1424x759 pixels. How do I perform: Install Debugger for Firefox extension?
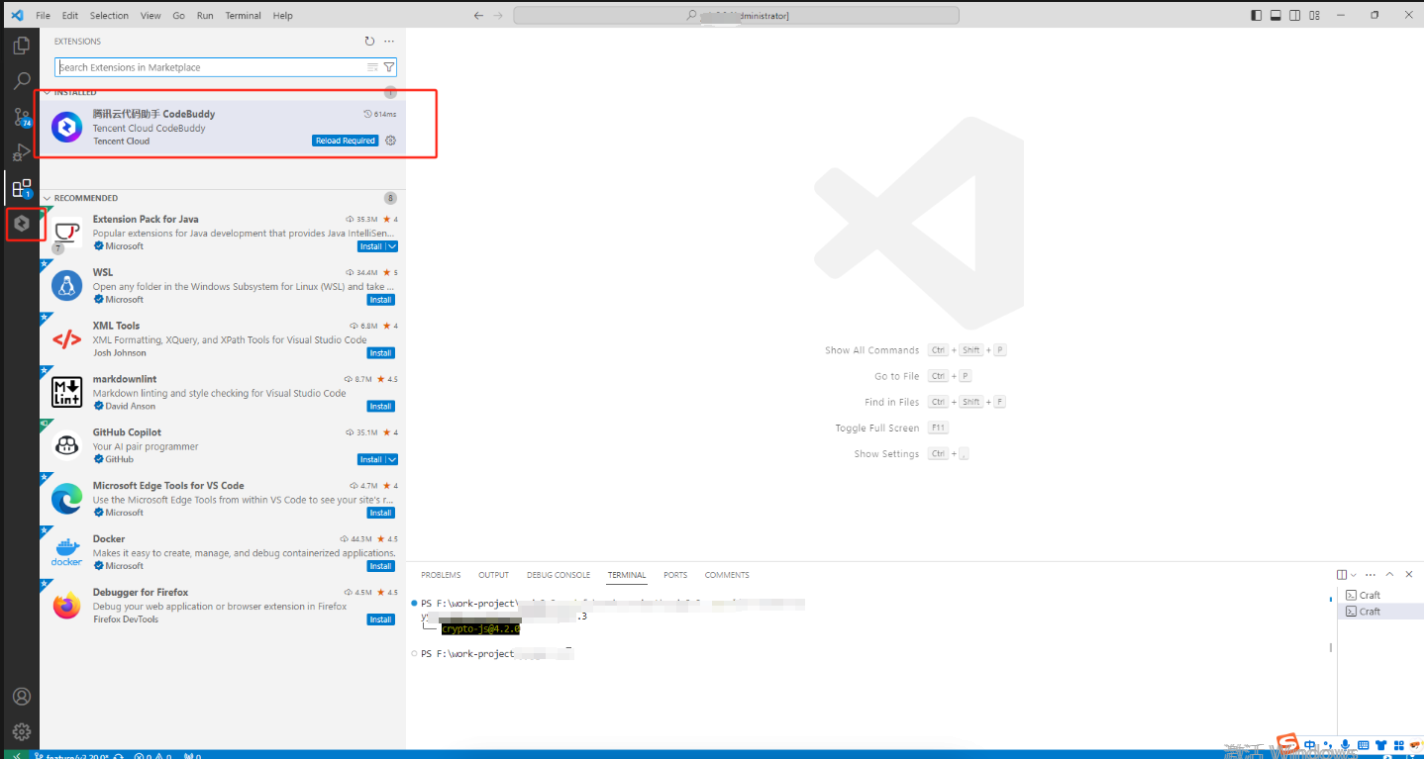[380, 619]
